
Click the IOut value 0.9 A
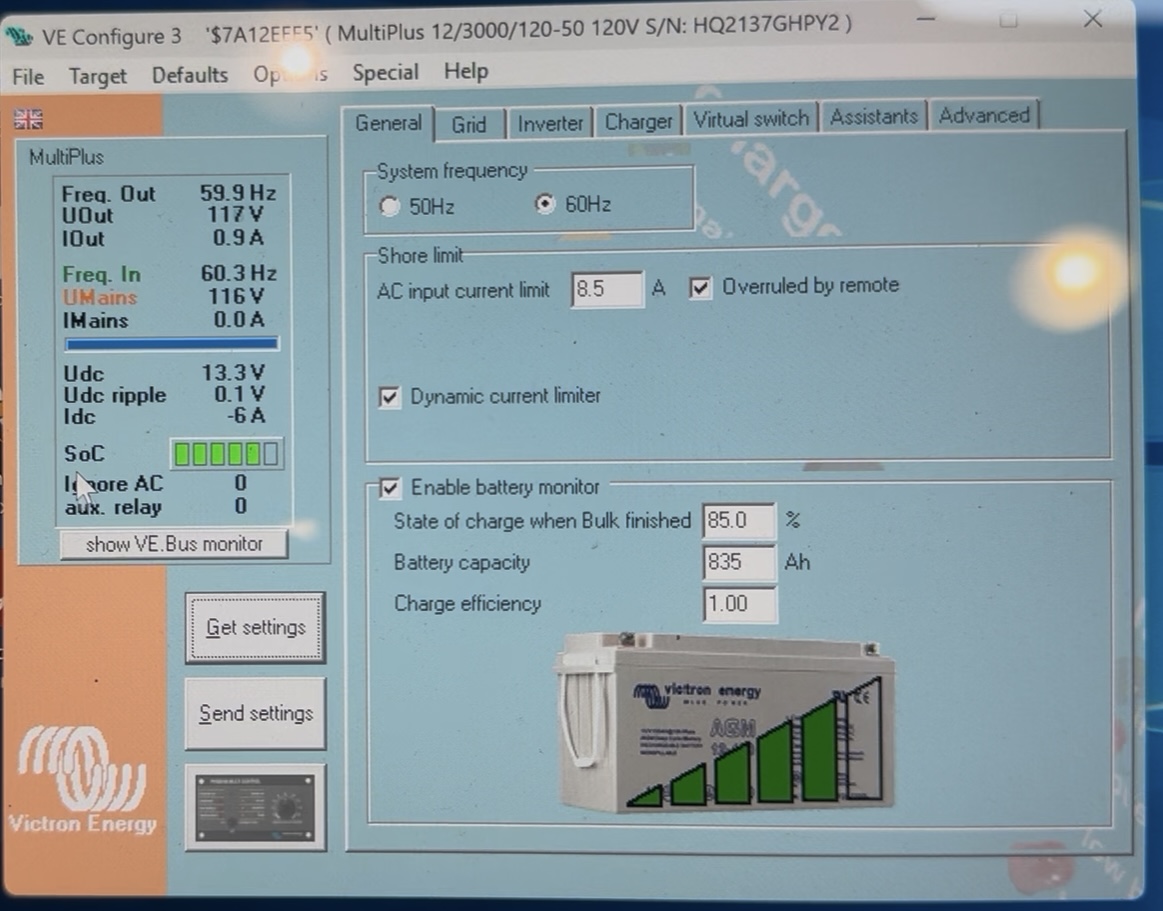tap(238, 237)
